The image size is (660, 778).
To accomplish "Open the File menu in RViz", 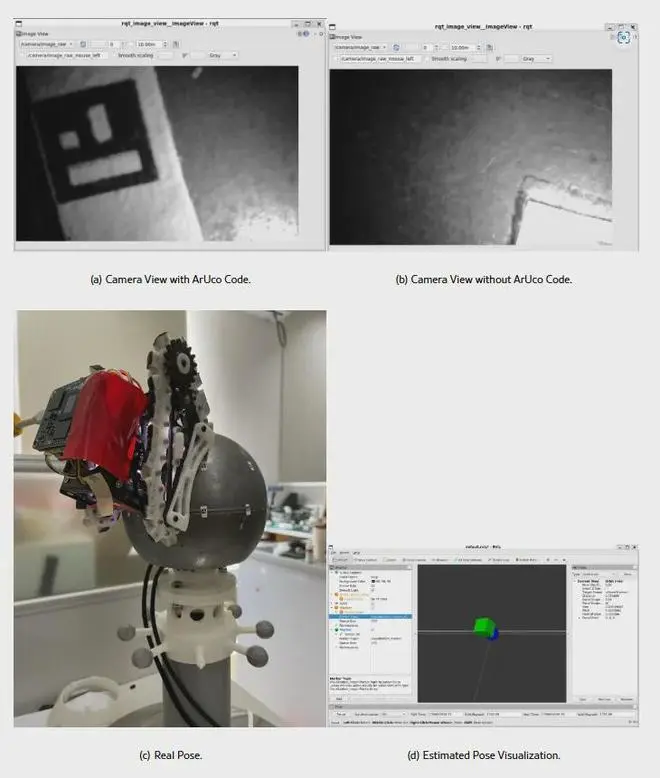I will point(333,553).
